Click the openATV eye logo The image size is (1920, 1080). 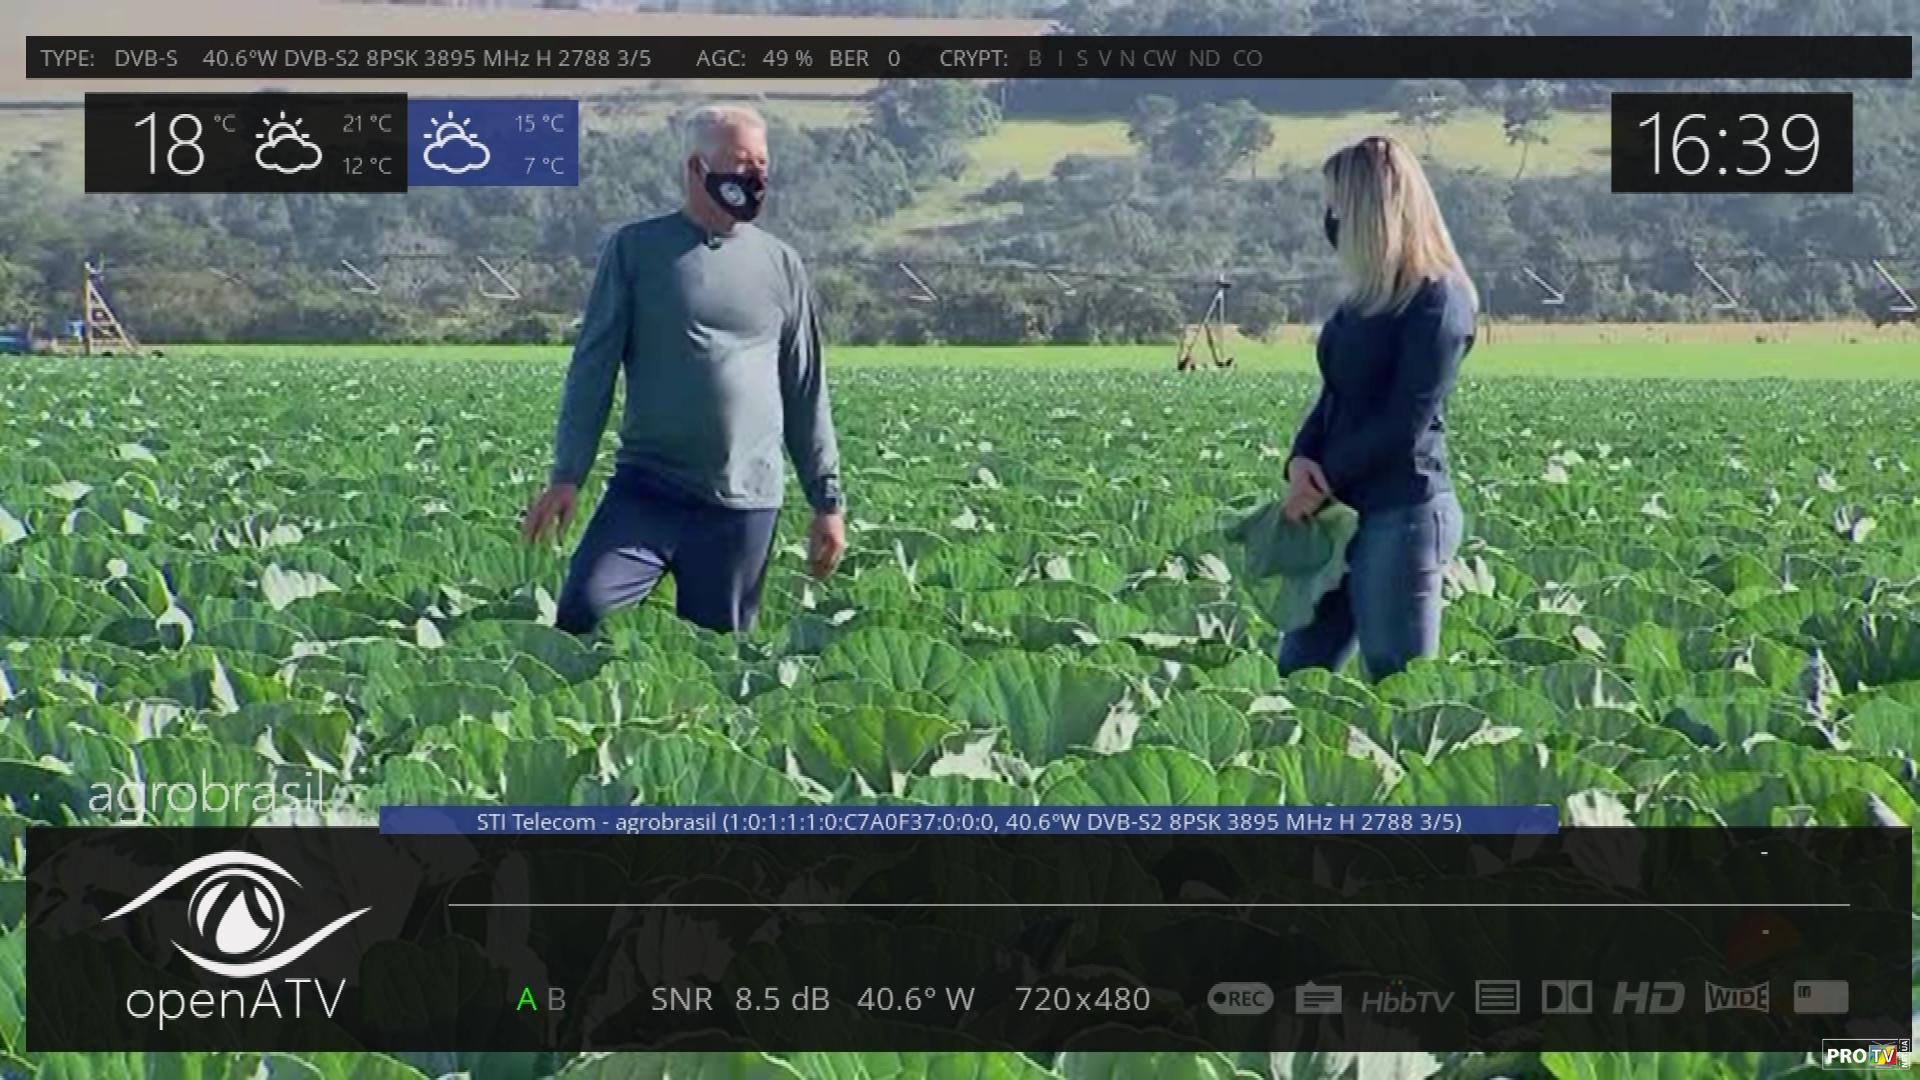[236, 913]
